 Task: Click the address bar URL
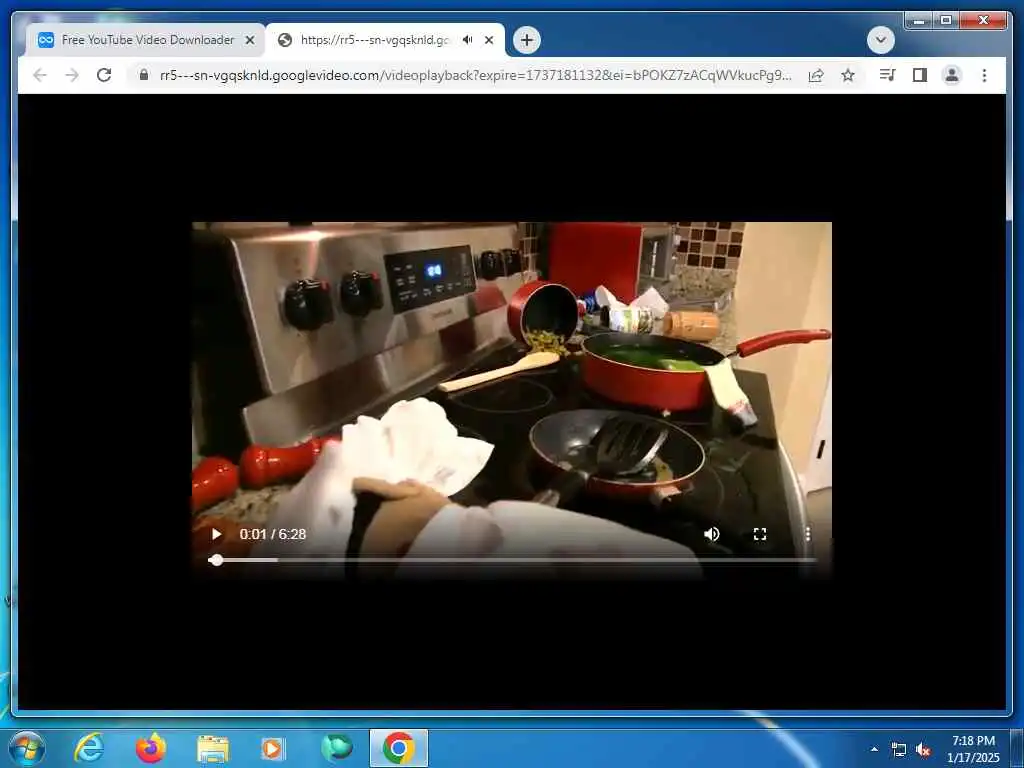[475, 75]
